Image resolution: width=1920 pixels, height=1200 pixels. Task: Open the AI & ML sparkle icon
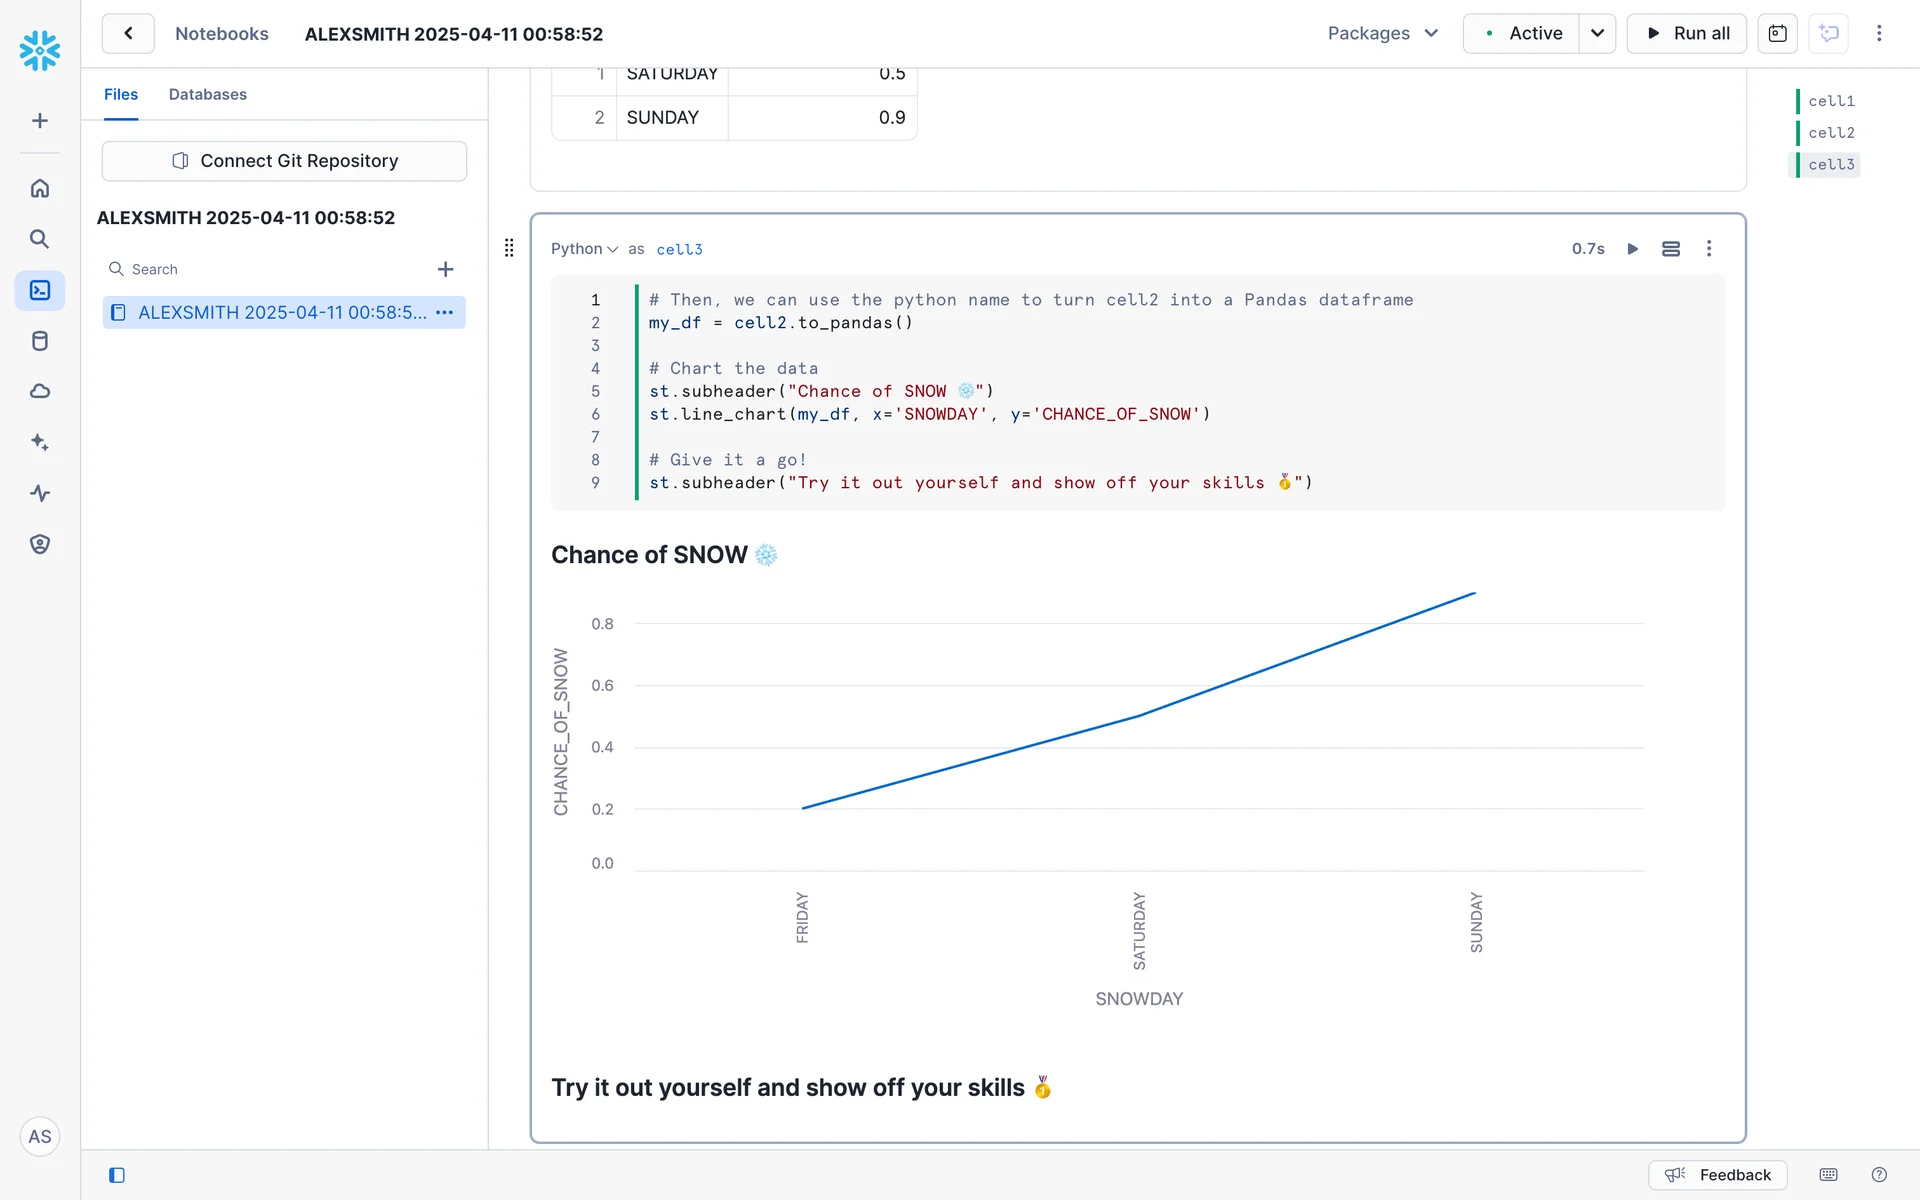(40, 442)
